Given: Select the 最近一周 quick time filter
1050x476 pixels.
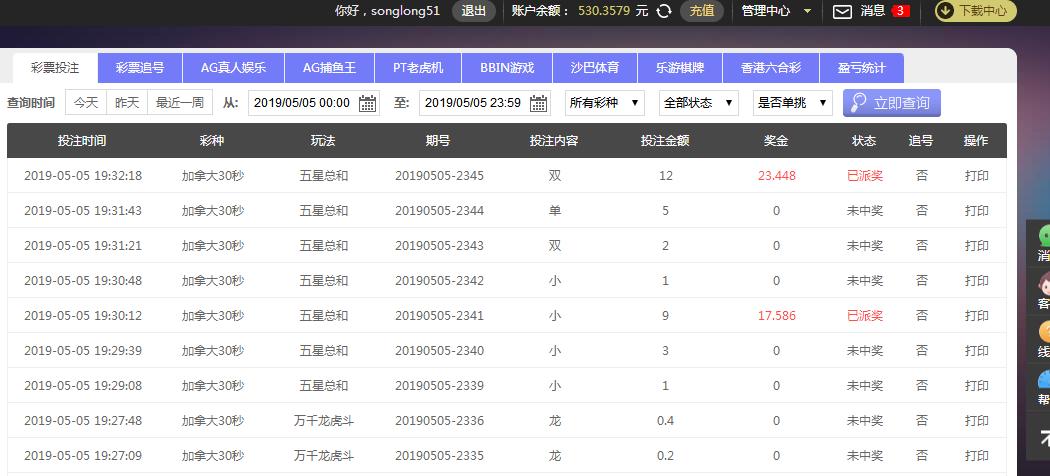Looking at the screenshot, I should tap(180, 103).
